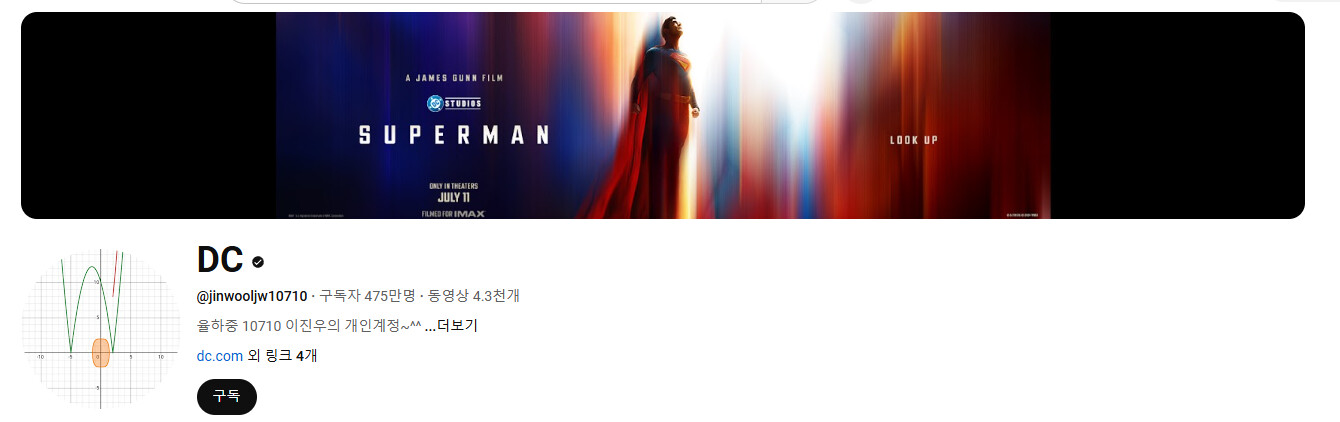This screenshot has width=1340, height=422.
Task: Open the channel avatar graph picture
Action: tap(101, 329)
